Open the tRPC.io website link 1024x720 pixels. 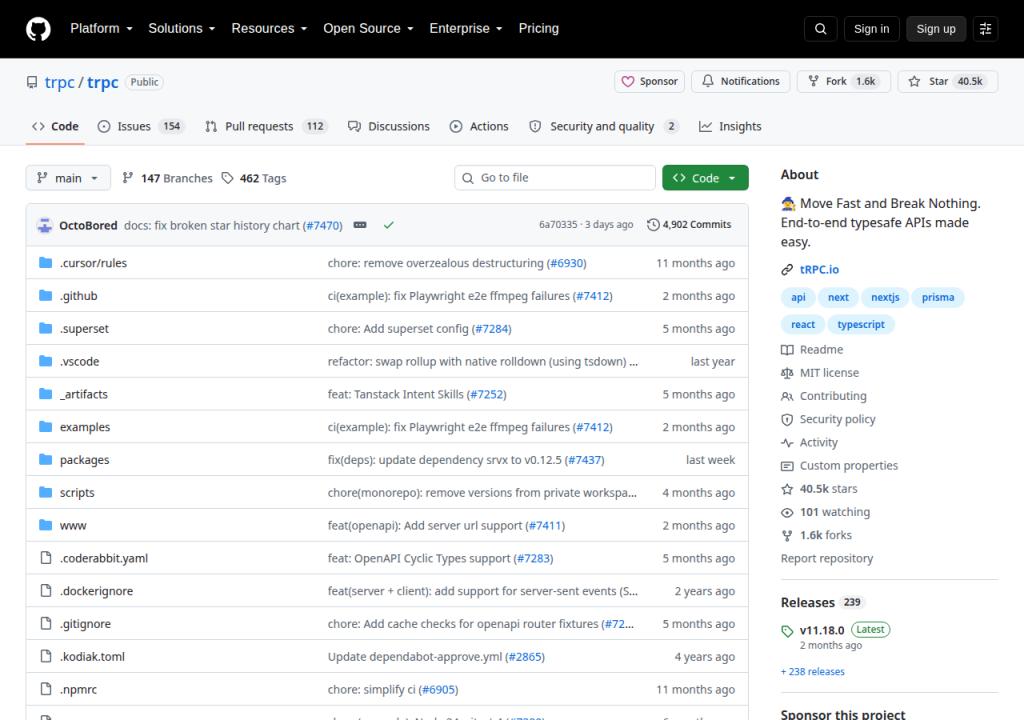point(819,270)
